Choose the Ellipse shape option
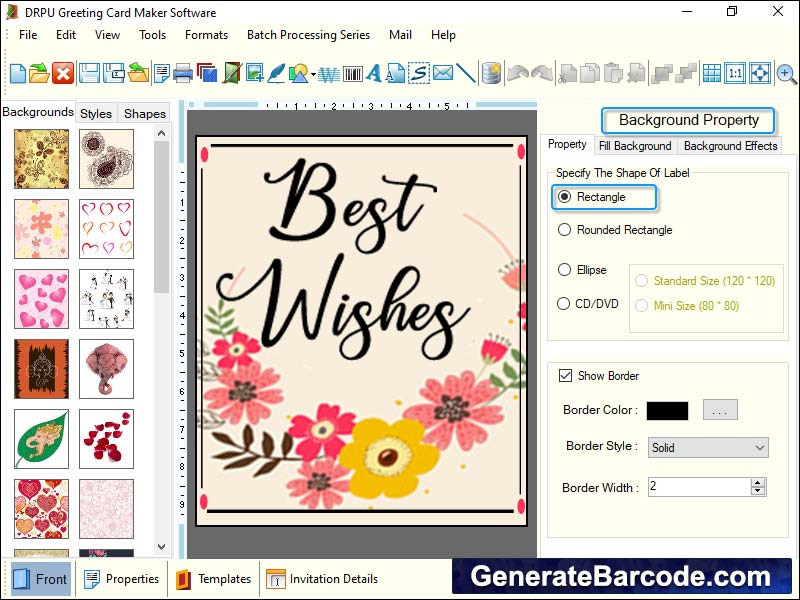 562,270
